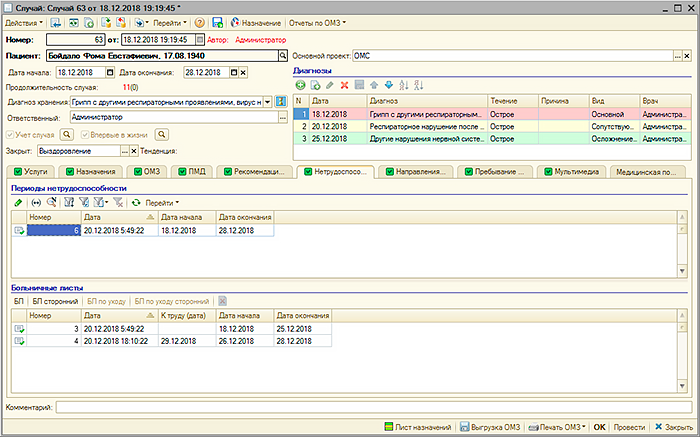
Task: Clear the Дата окончания field with X
Action: pos(244,73)
